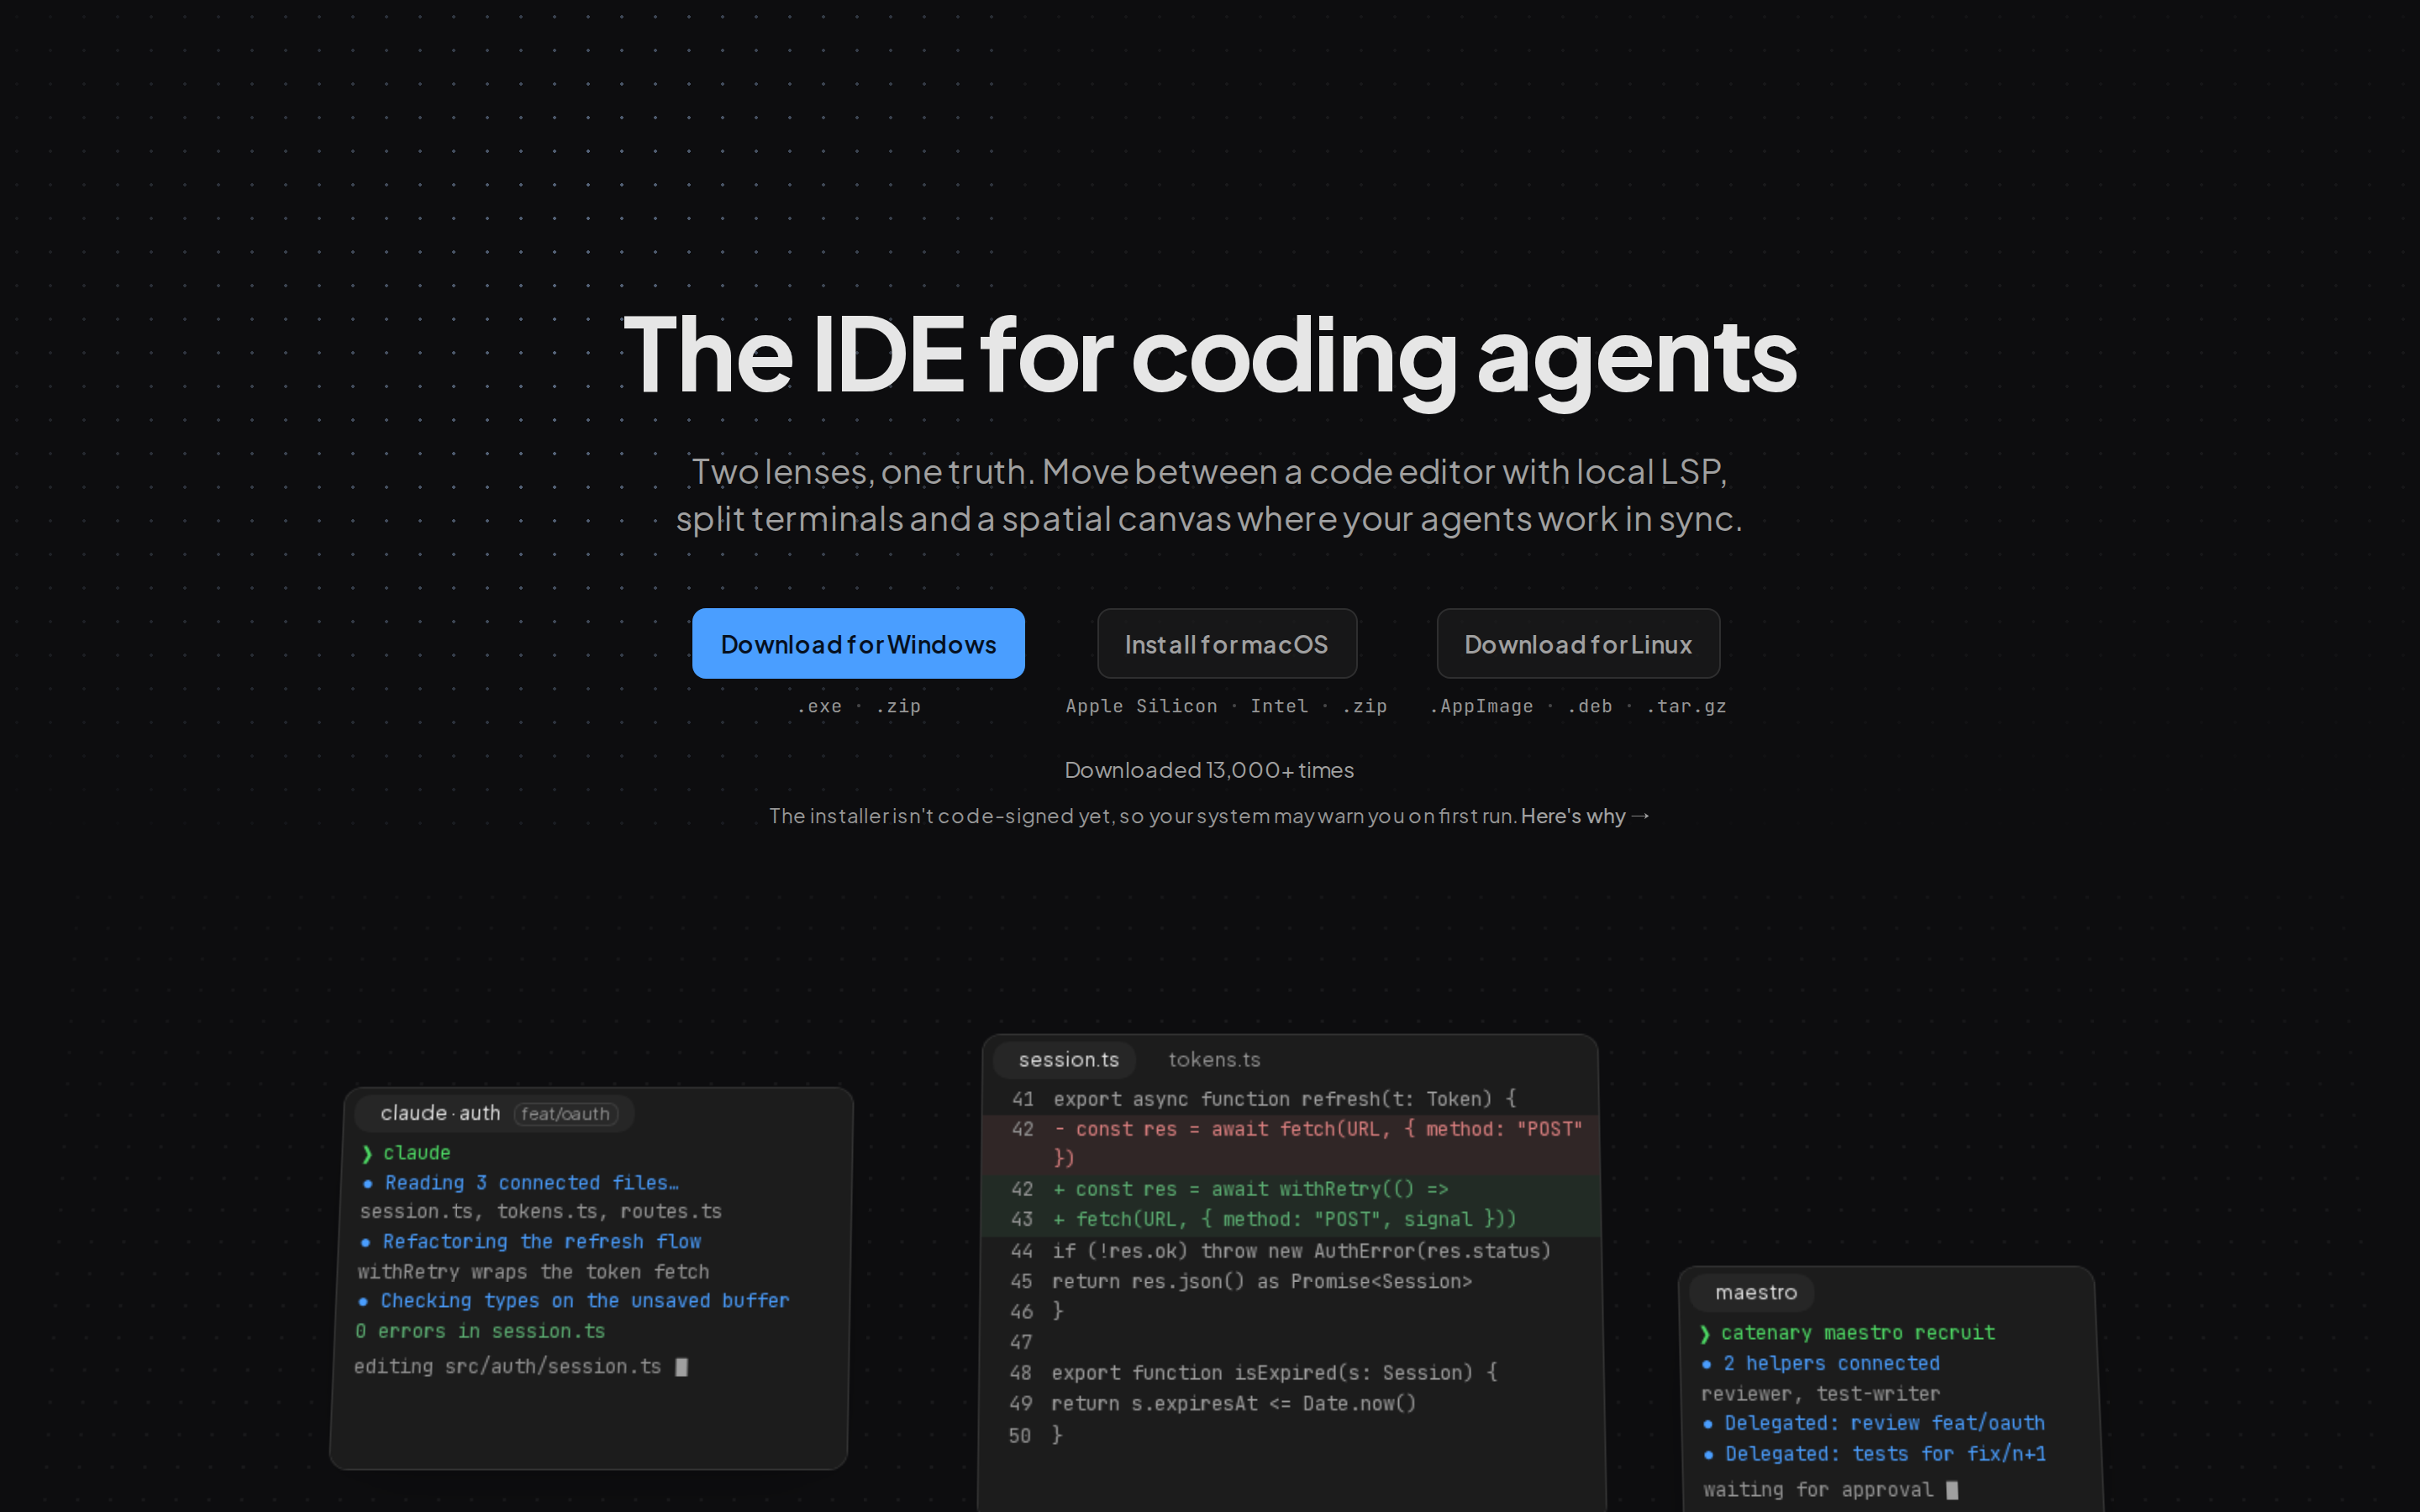Screen dimensions: 2420x1512
Task: Click "Checking types on the unsaved buffer" line
Action: [574, 1301]
